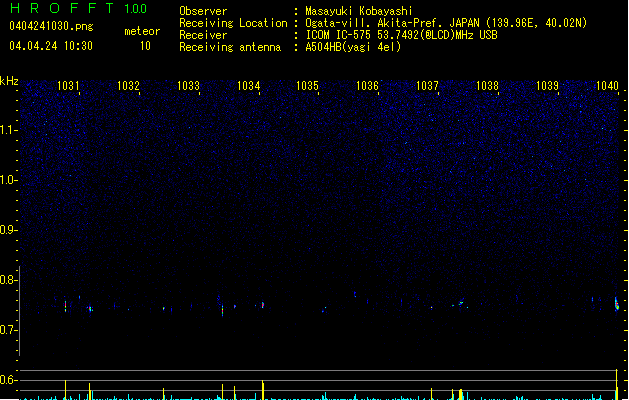Viewport: 629px width, 400px height.
Task: Click the Receiving Location label
Action: (x=233, y=23)
